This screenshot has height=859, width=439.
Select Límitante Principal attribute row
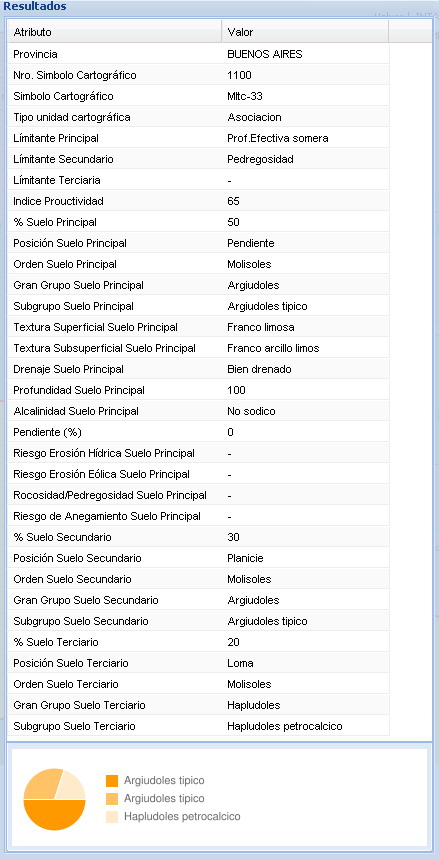click(198, 138)
